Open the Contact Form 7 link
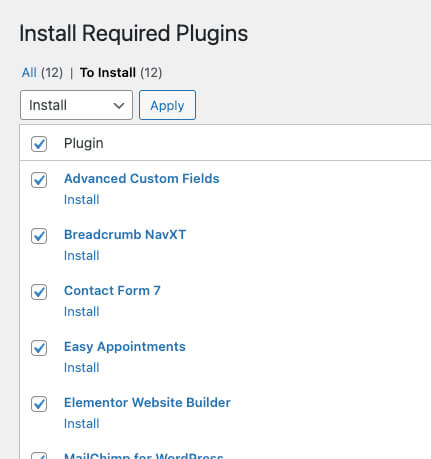This screenshot has width=431, height=459. click(x=112, y=291)
